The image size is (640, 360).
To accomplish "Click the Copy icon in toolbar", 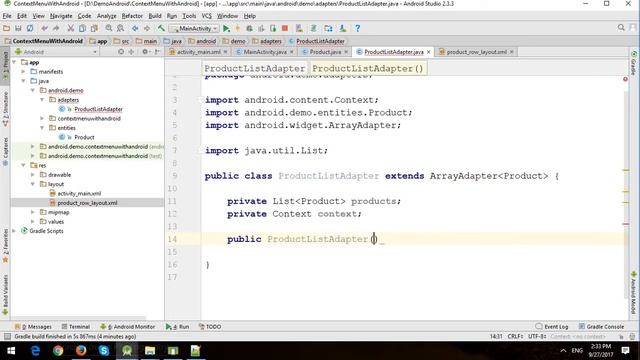I will point(82,29).
